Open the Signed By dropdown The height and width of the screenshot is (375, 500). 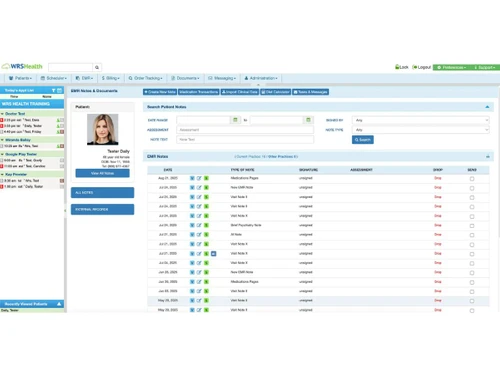coord(421,120)
